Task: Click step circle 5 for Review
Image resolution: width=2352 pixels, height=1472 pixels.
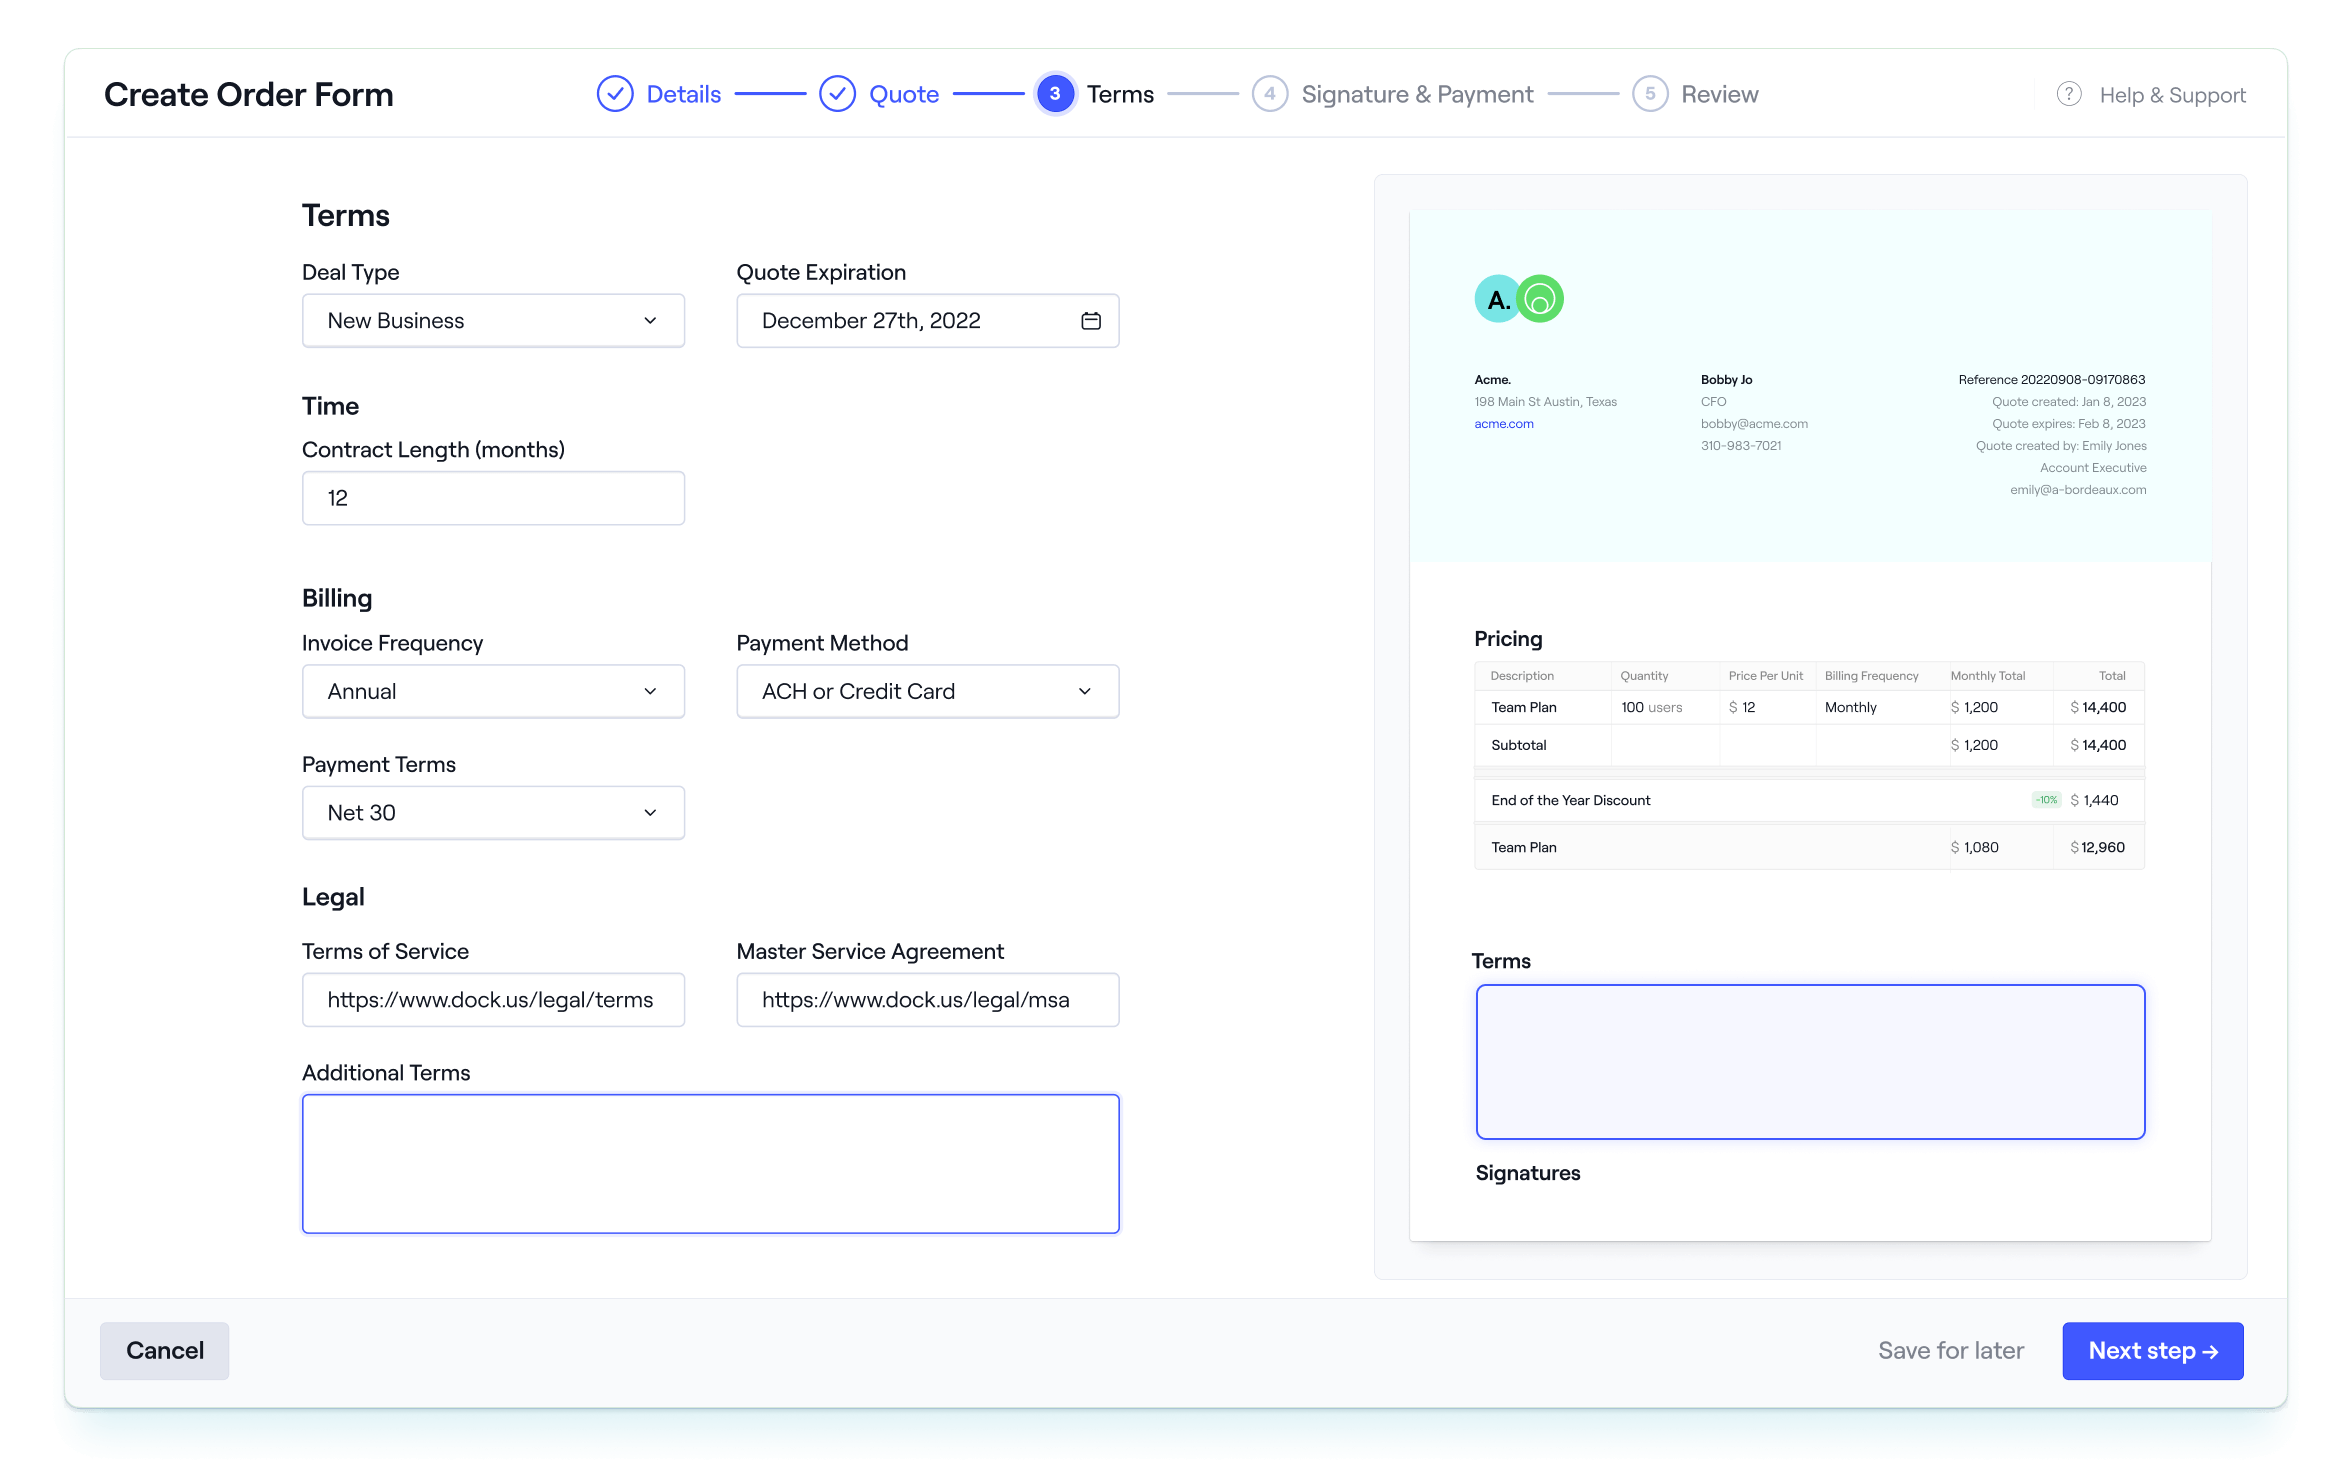Action: coord(1649,93)
